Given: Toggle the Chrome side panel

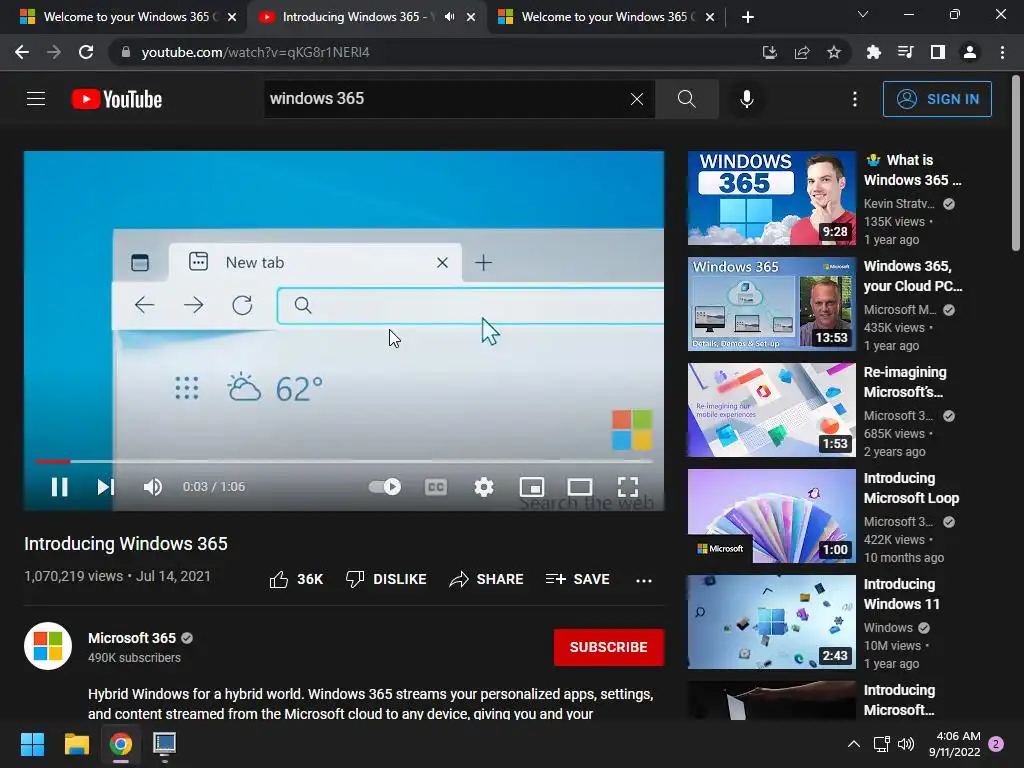Looking at the screenshot, I should click(x=938, y=52).
